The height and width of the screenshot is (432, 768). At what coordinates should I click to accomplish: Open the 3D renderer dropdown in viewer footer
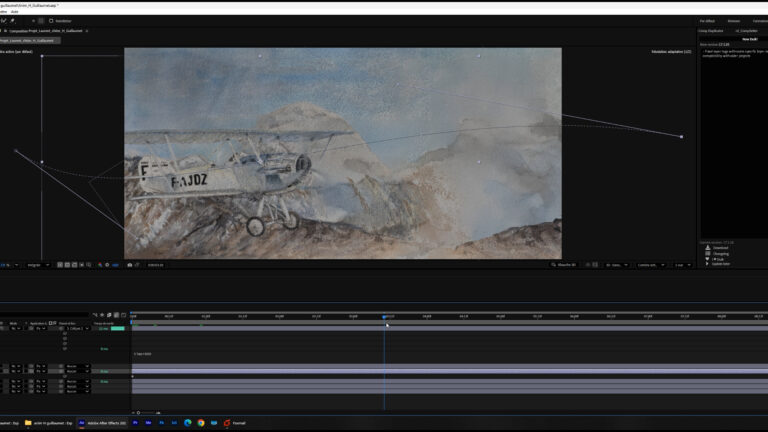[x=617, y=265]
